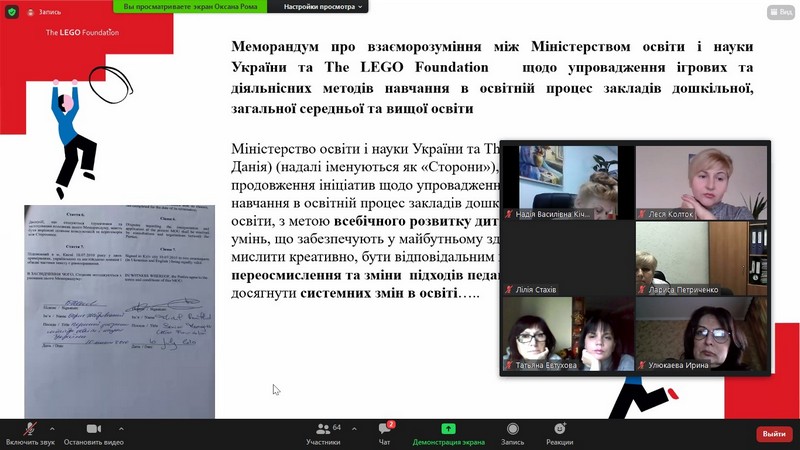Click Демонстрация экрана share button
The height and width of the screenshot is (450, 800).
click(x=448, y=434)
